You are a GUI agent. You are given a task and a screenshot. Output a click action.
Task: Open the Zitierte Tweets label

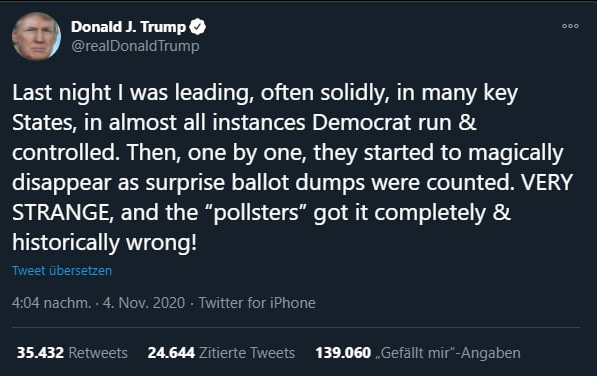click(x=247, y=353)
